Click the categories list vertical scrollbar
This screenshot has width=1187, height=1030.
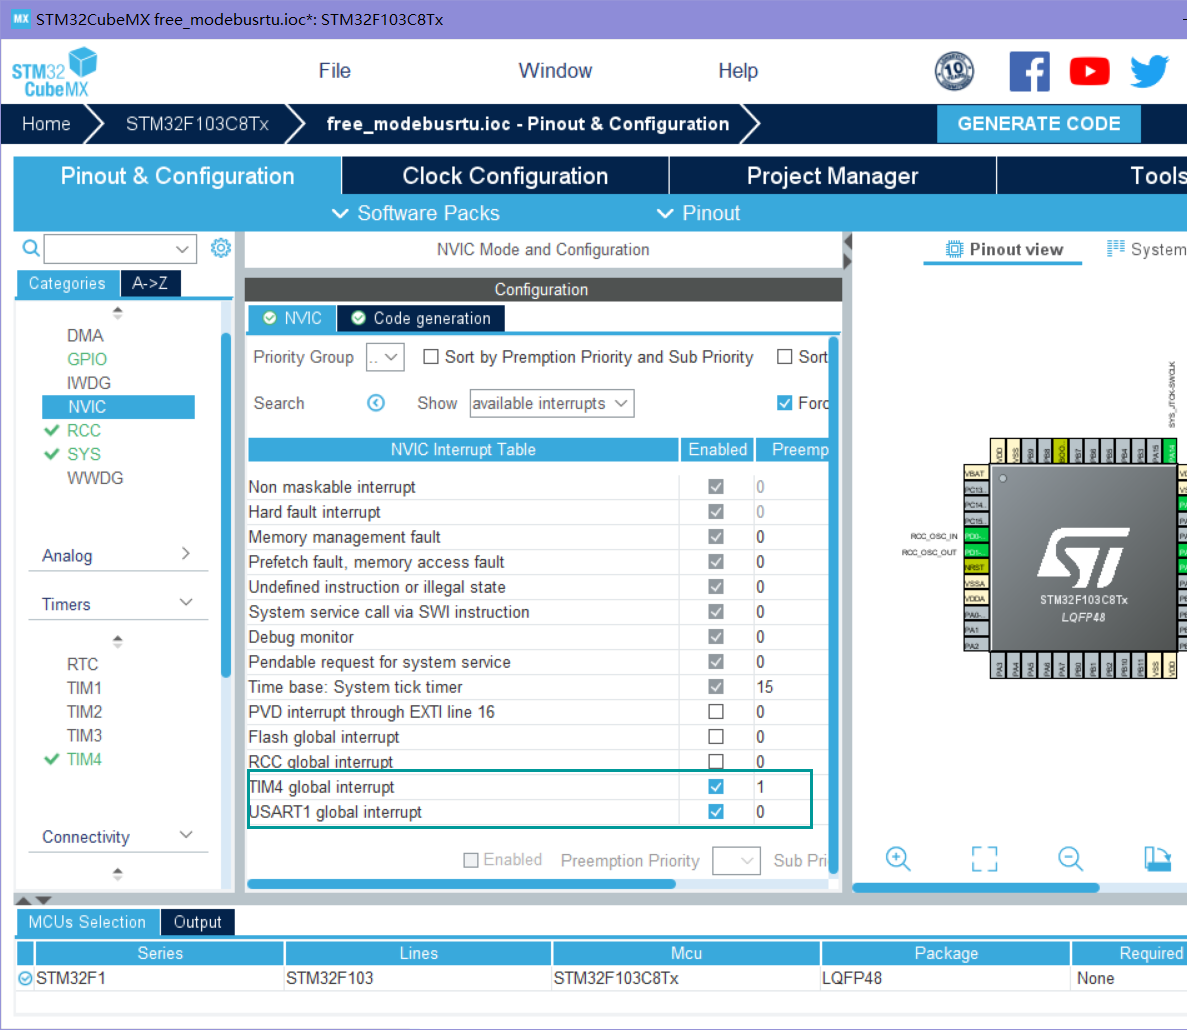tap(226, 505)
